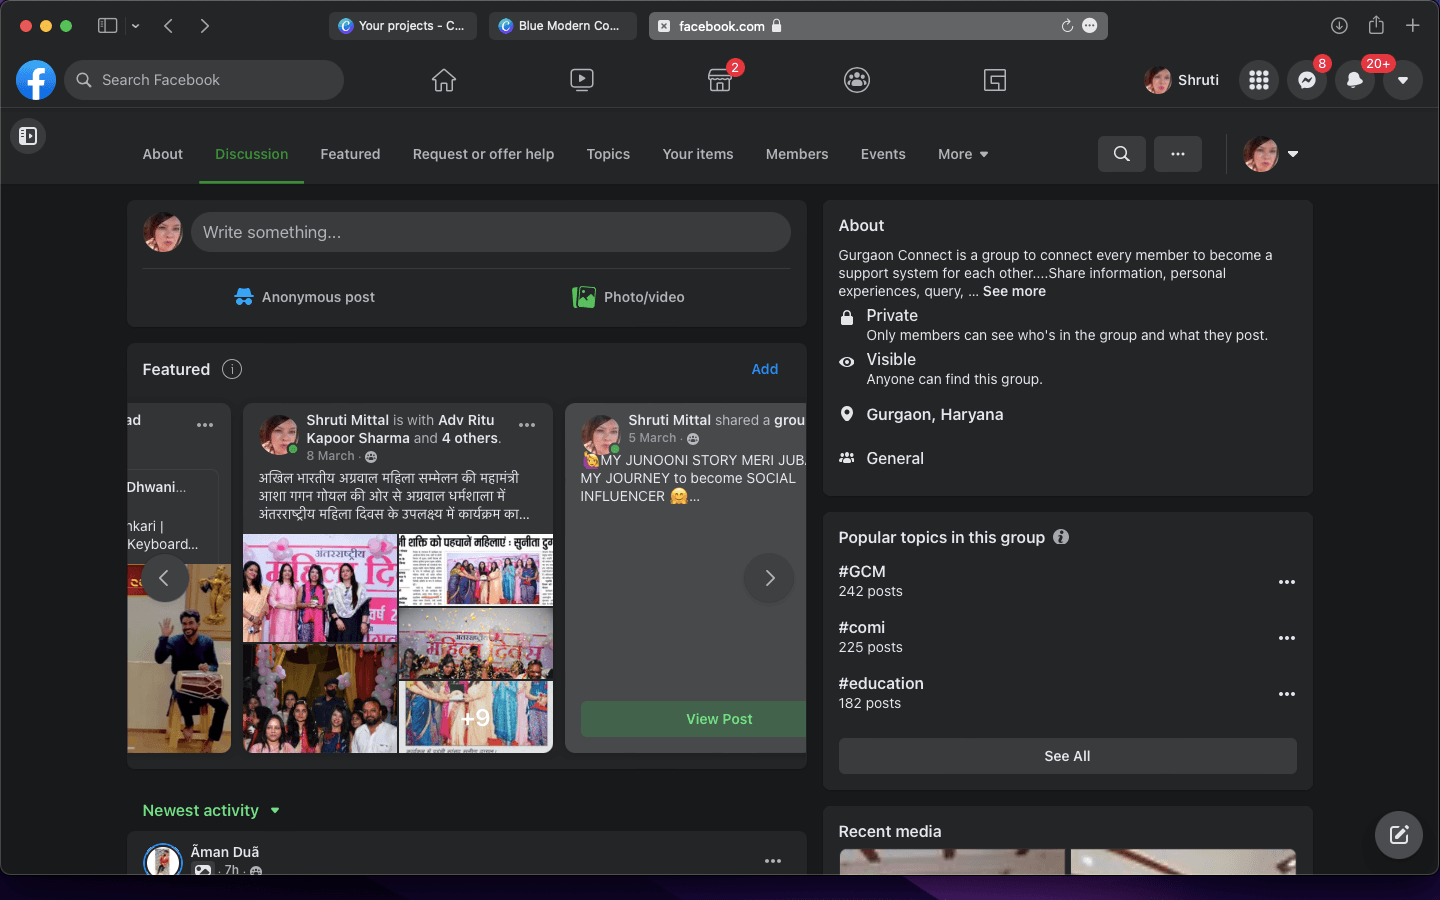The height and width of the screenshot is (900, 1440).
Task: Open Featured info circle icon
Action: [232, 369]
